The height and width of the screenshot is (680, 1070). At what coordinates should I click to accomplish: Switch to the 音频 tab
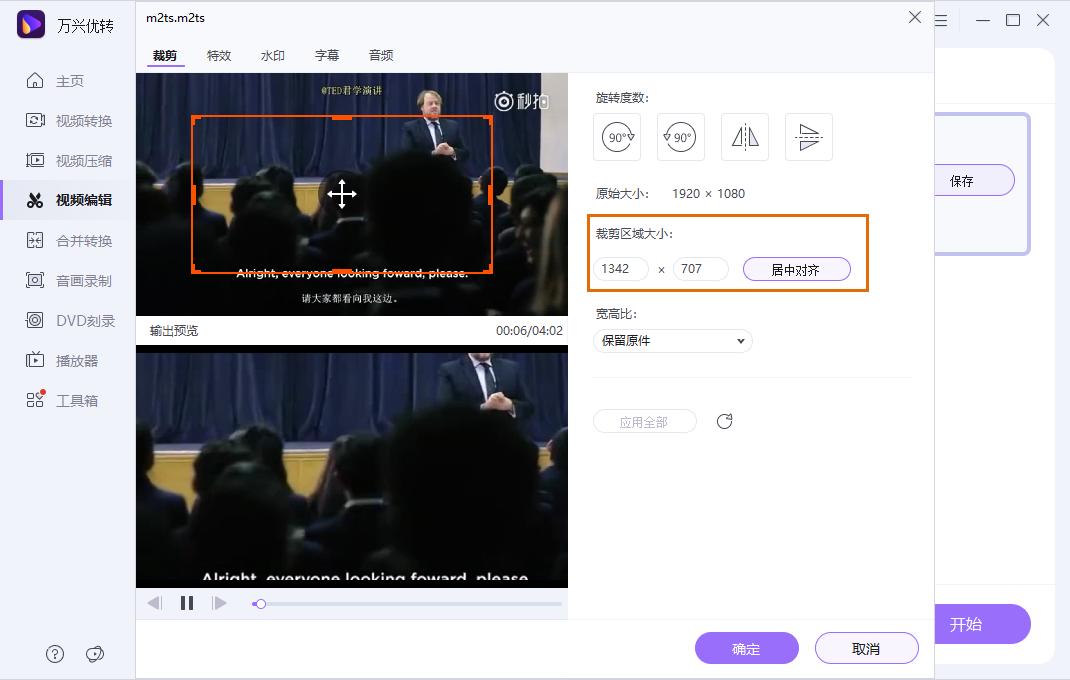381,55
